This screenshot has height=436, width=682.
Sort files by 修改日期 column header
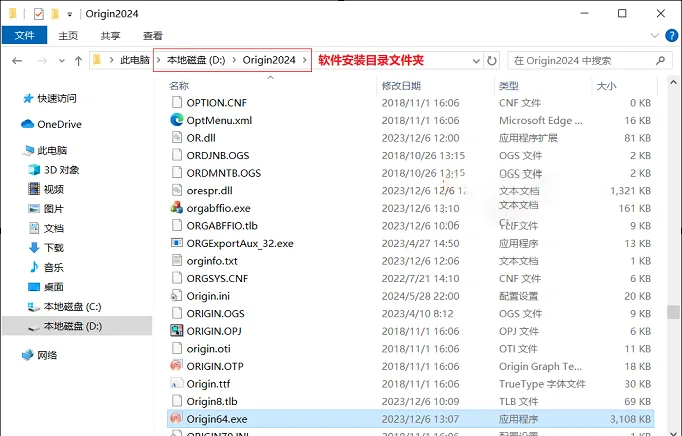click(x=401, y=86)
